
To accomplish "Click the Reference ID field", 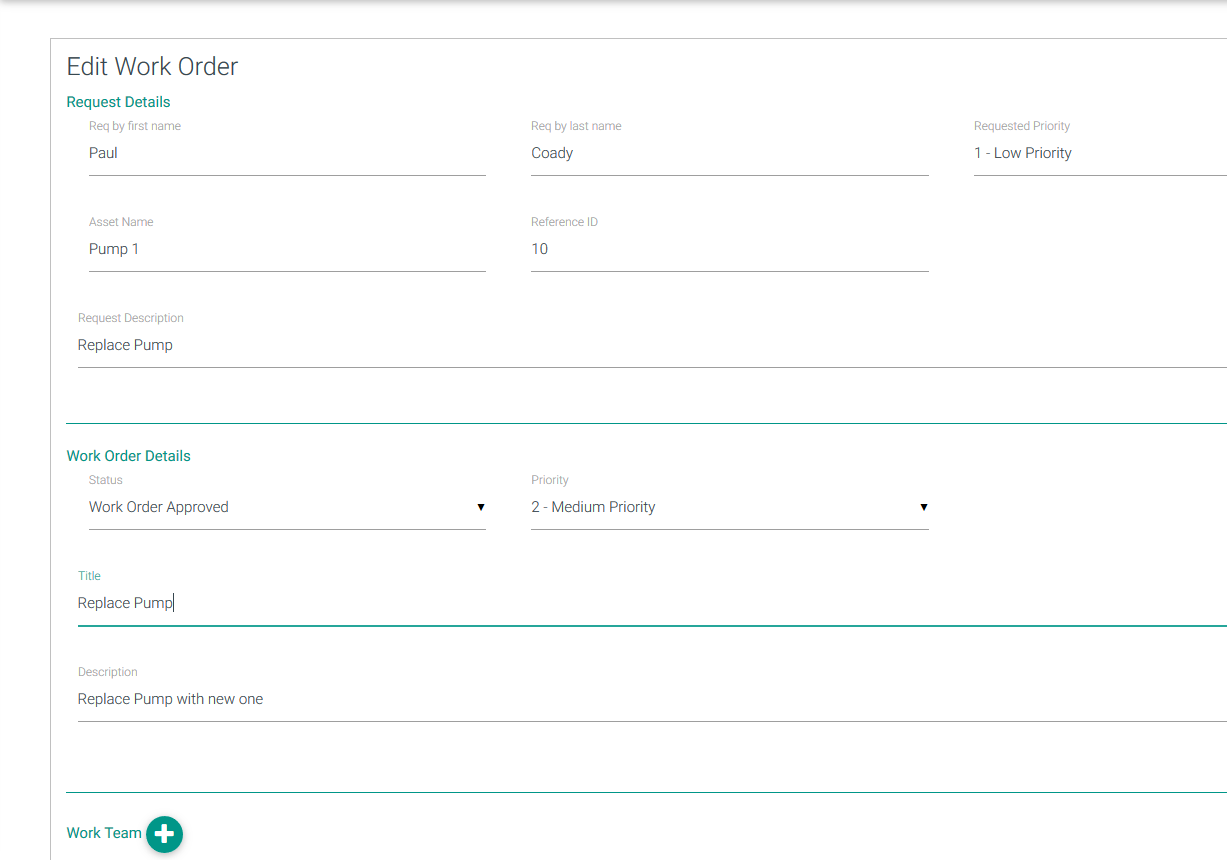I will (x=730, y=250).
